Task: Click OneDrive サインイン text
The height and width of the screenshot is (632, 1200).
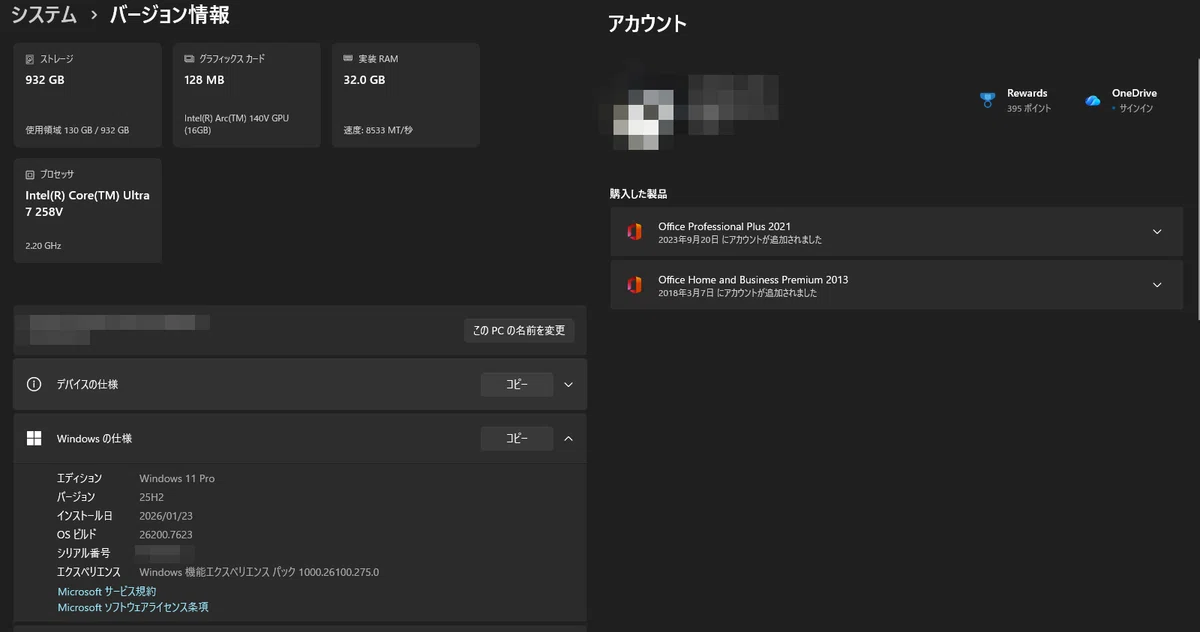Action: coord(1137,108)
